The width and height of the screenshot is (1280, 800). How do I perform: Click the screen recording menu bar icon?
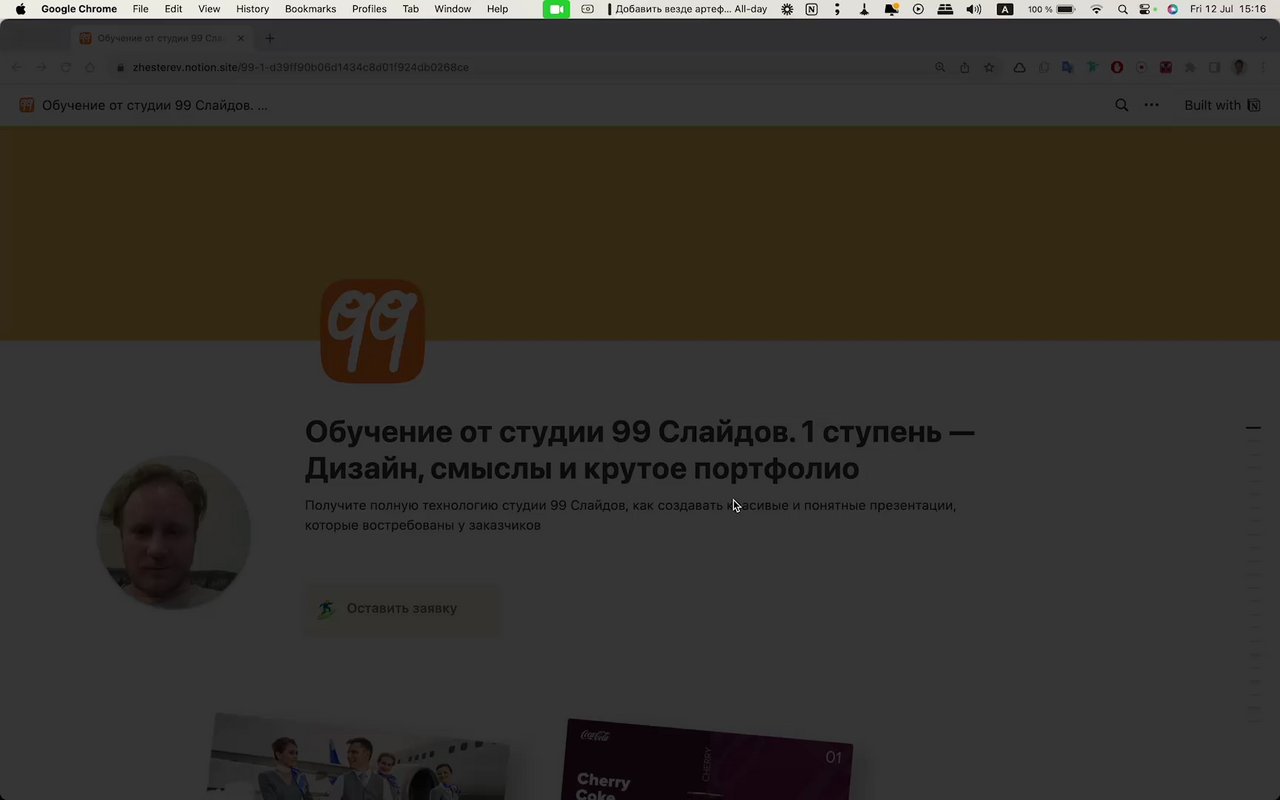click(587, 9)
